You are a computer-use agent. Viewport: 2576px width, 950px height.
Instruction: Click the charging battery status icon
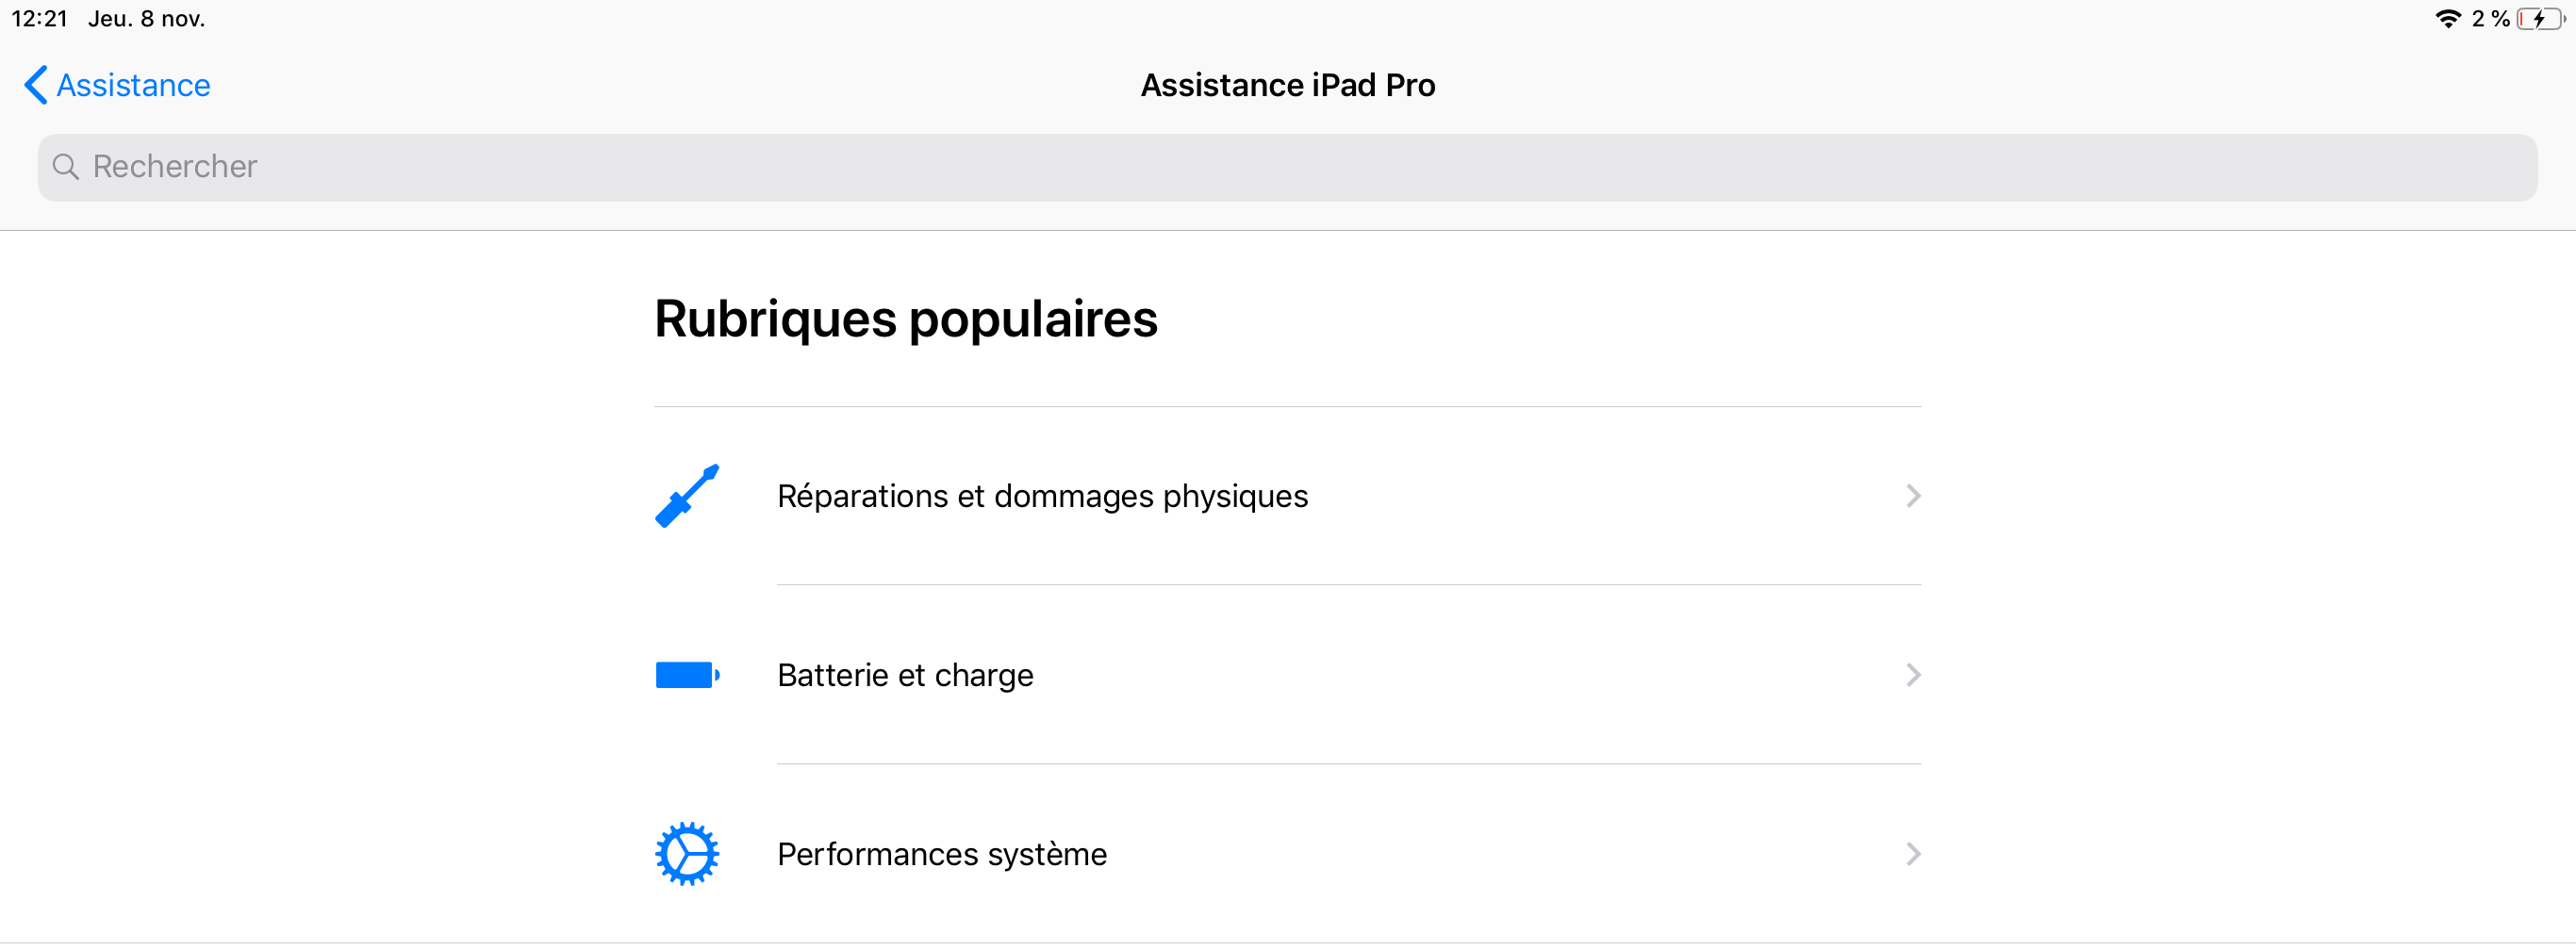[2540, 19]
